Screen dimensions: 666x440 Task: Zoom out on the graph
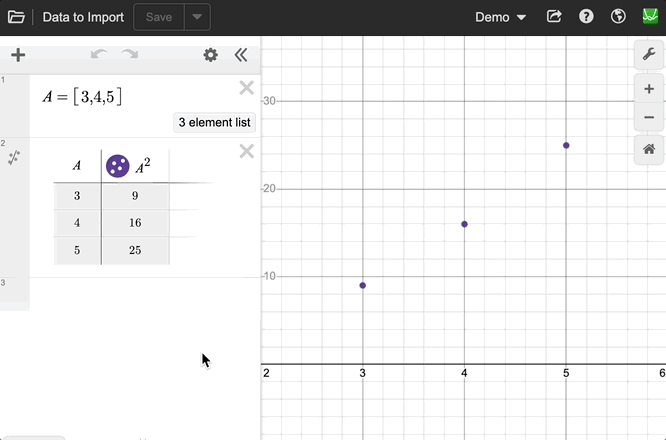649,117
